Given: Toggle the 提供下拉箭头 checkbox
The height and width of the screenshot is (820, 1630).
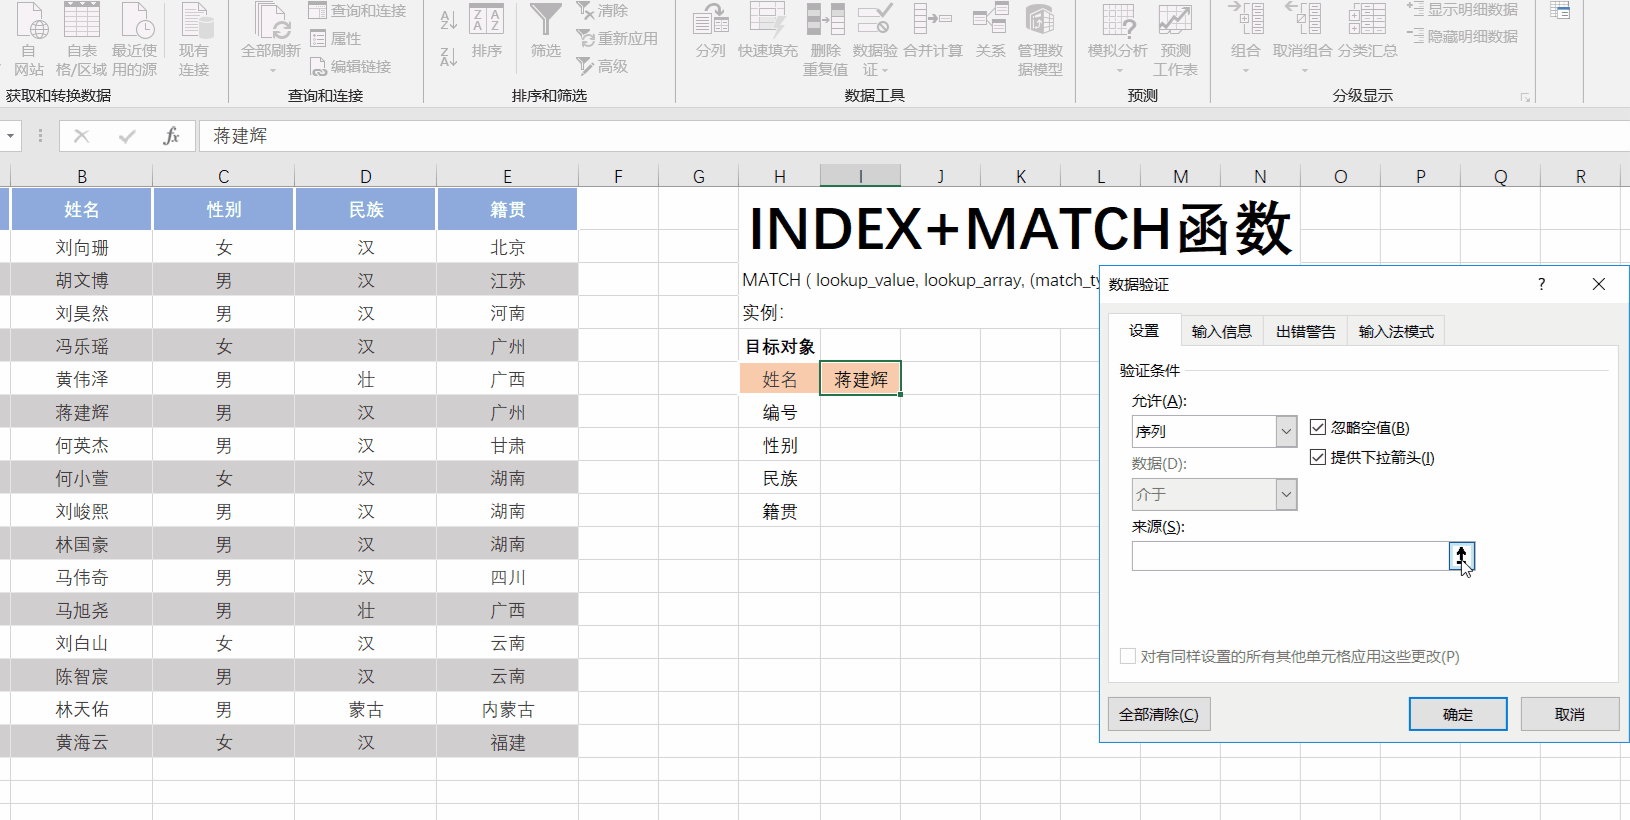Looking at the screenshot, I should (x=1318, y=458).
